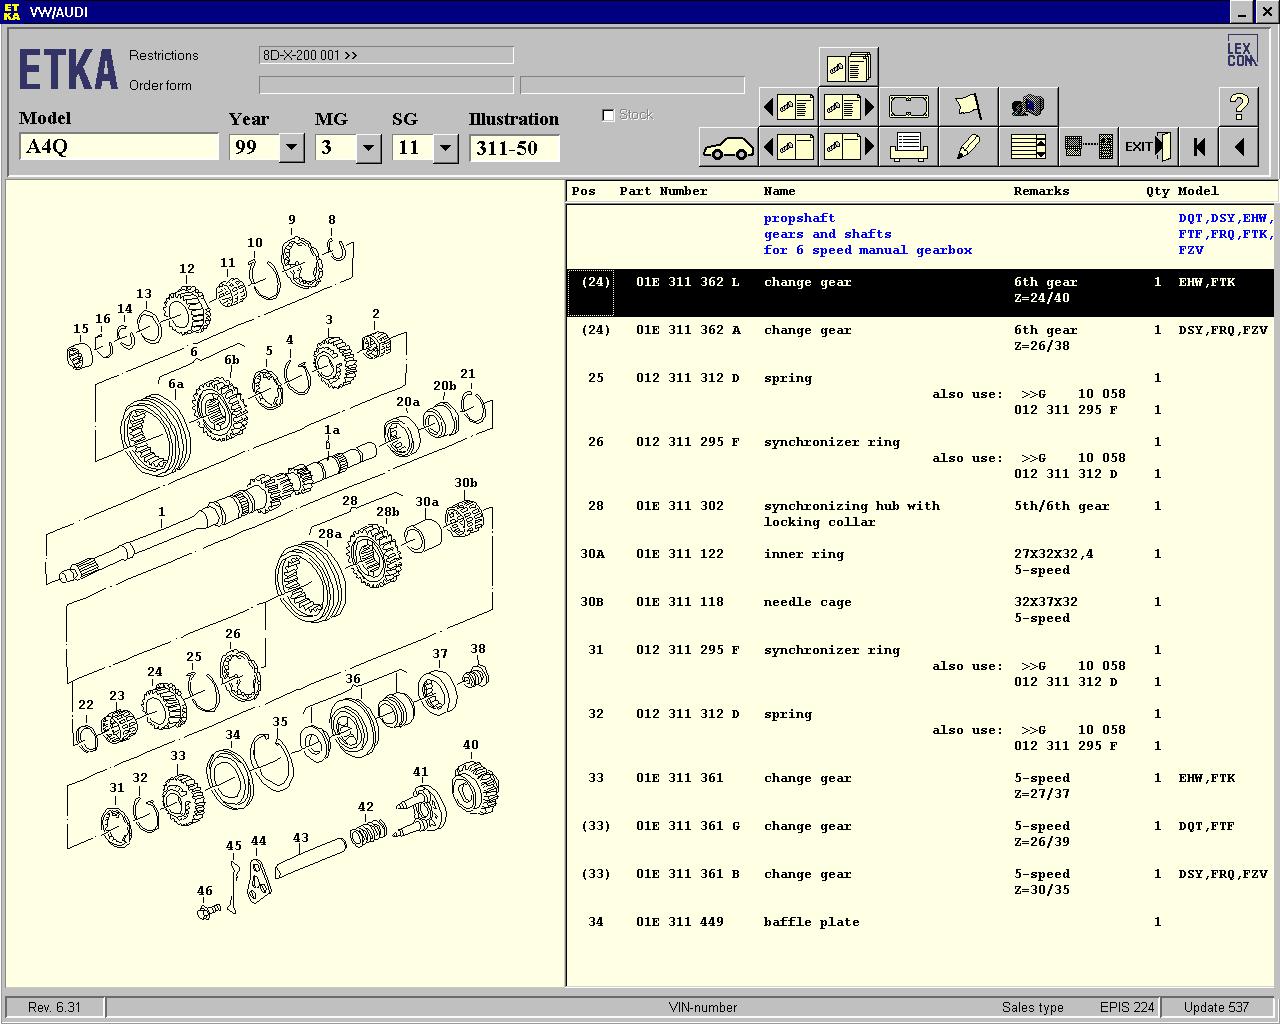
Task: Click the Model field showing A4Q
Action: (x=119, y=147)
